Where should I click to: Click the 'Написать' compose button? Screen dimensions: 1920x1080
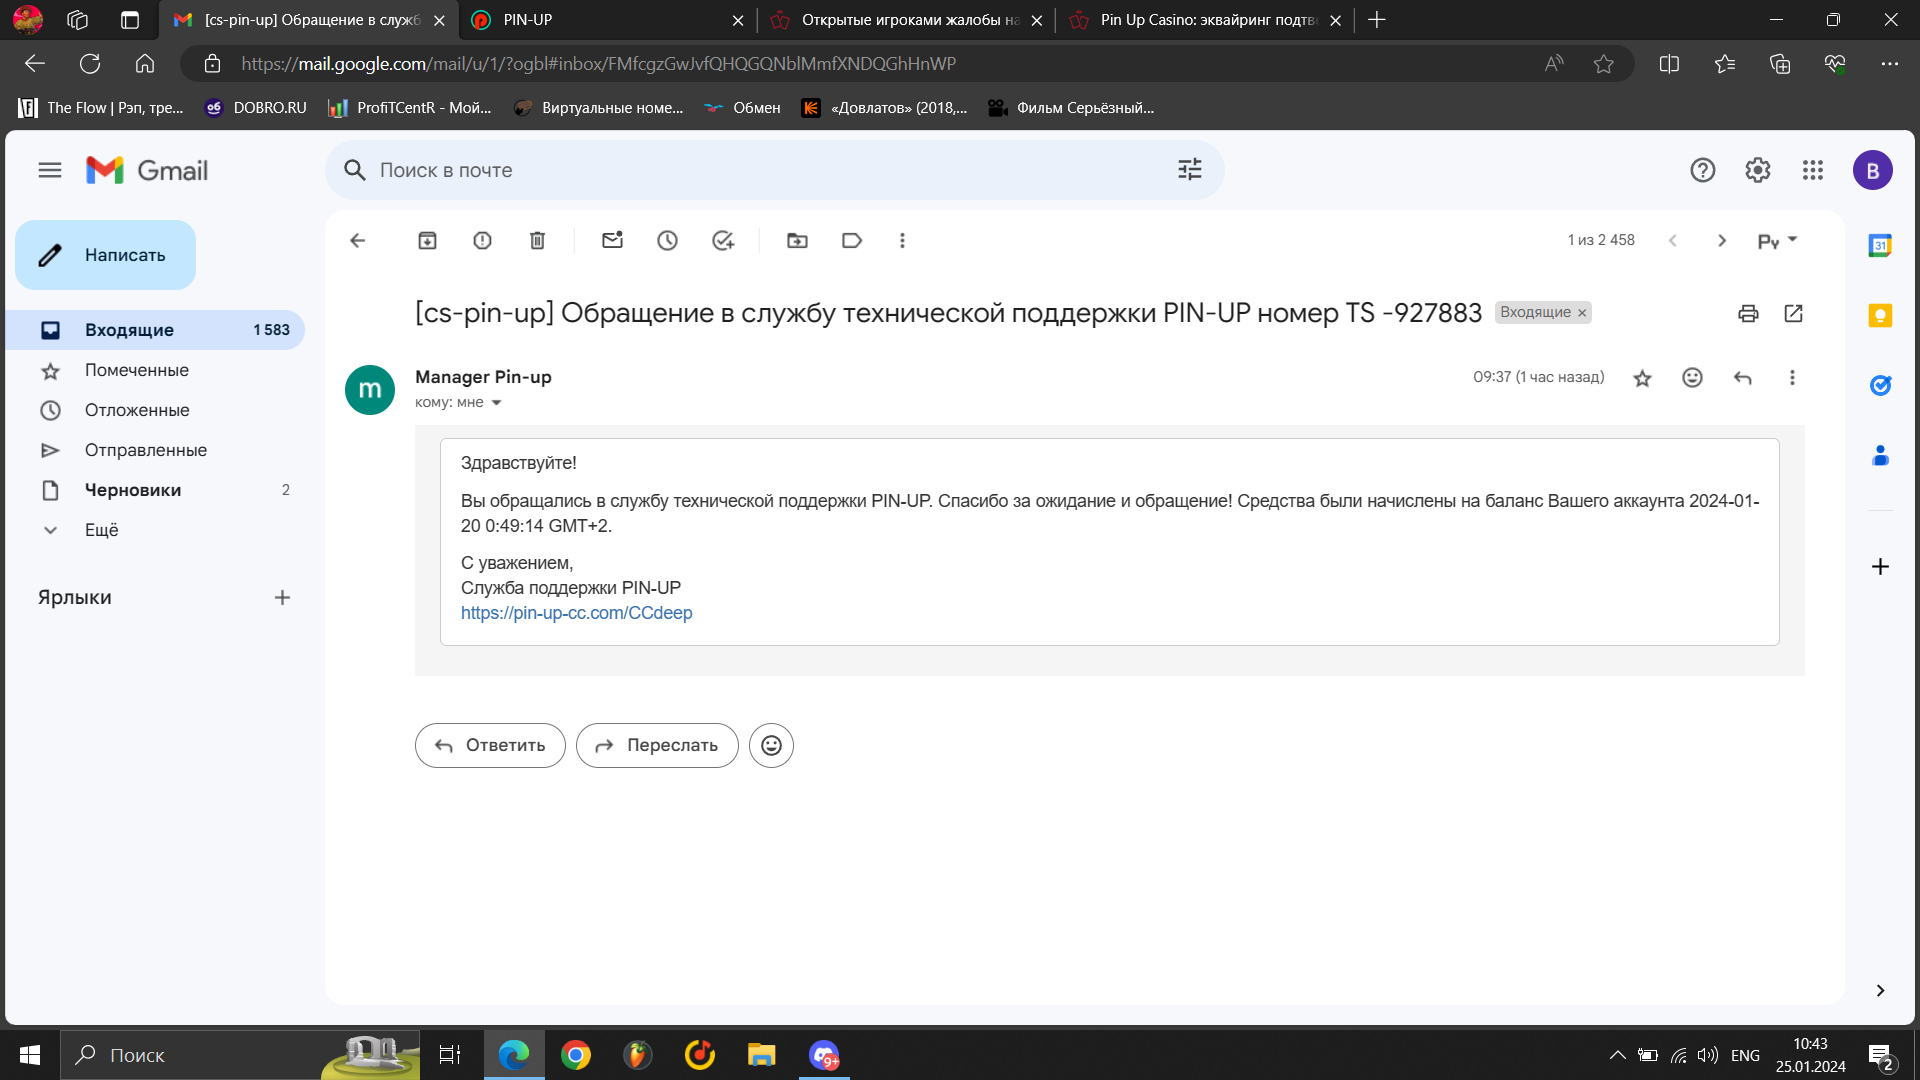click(x=105, y=255)
